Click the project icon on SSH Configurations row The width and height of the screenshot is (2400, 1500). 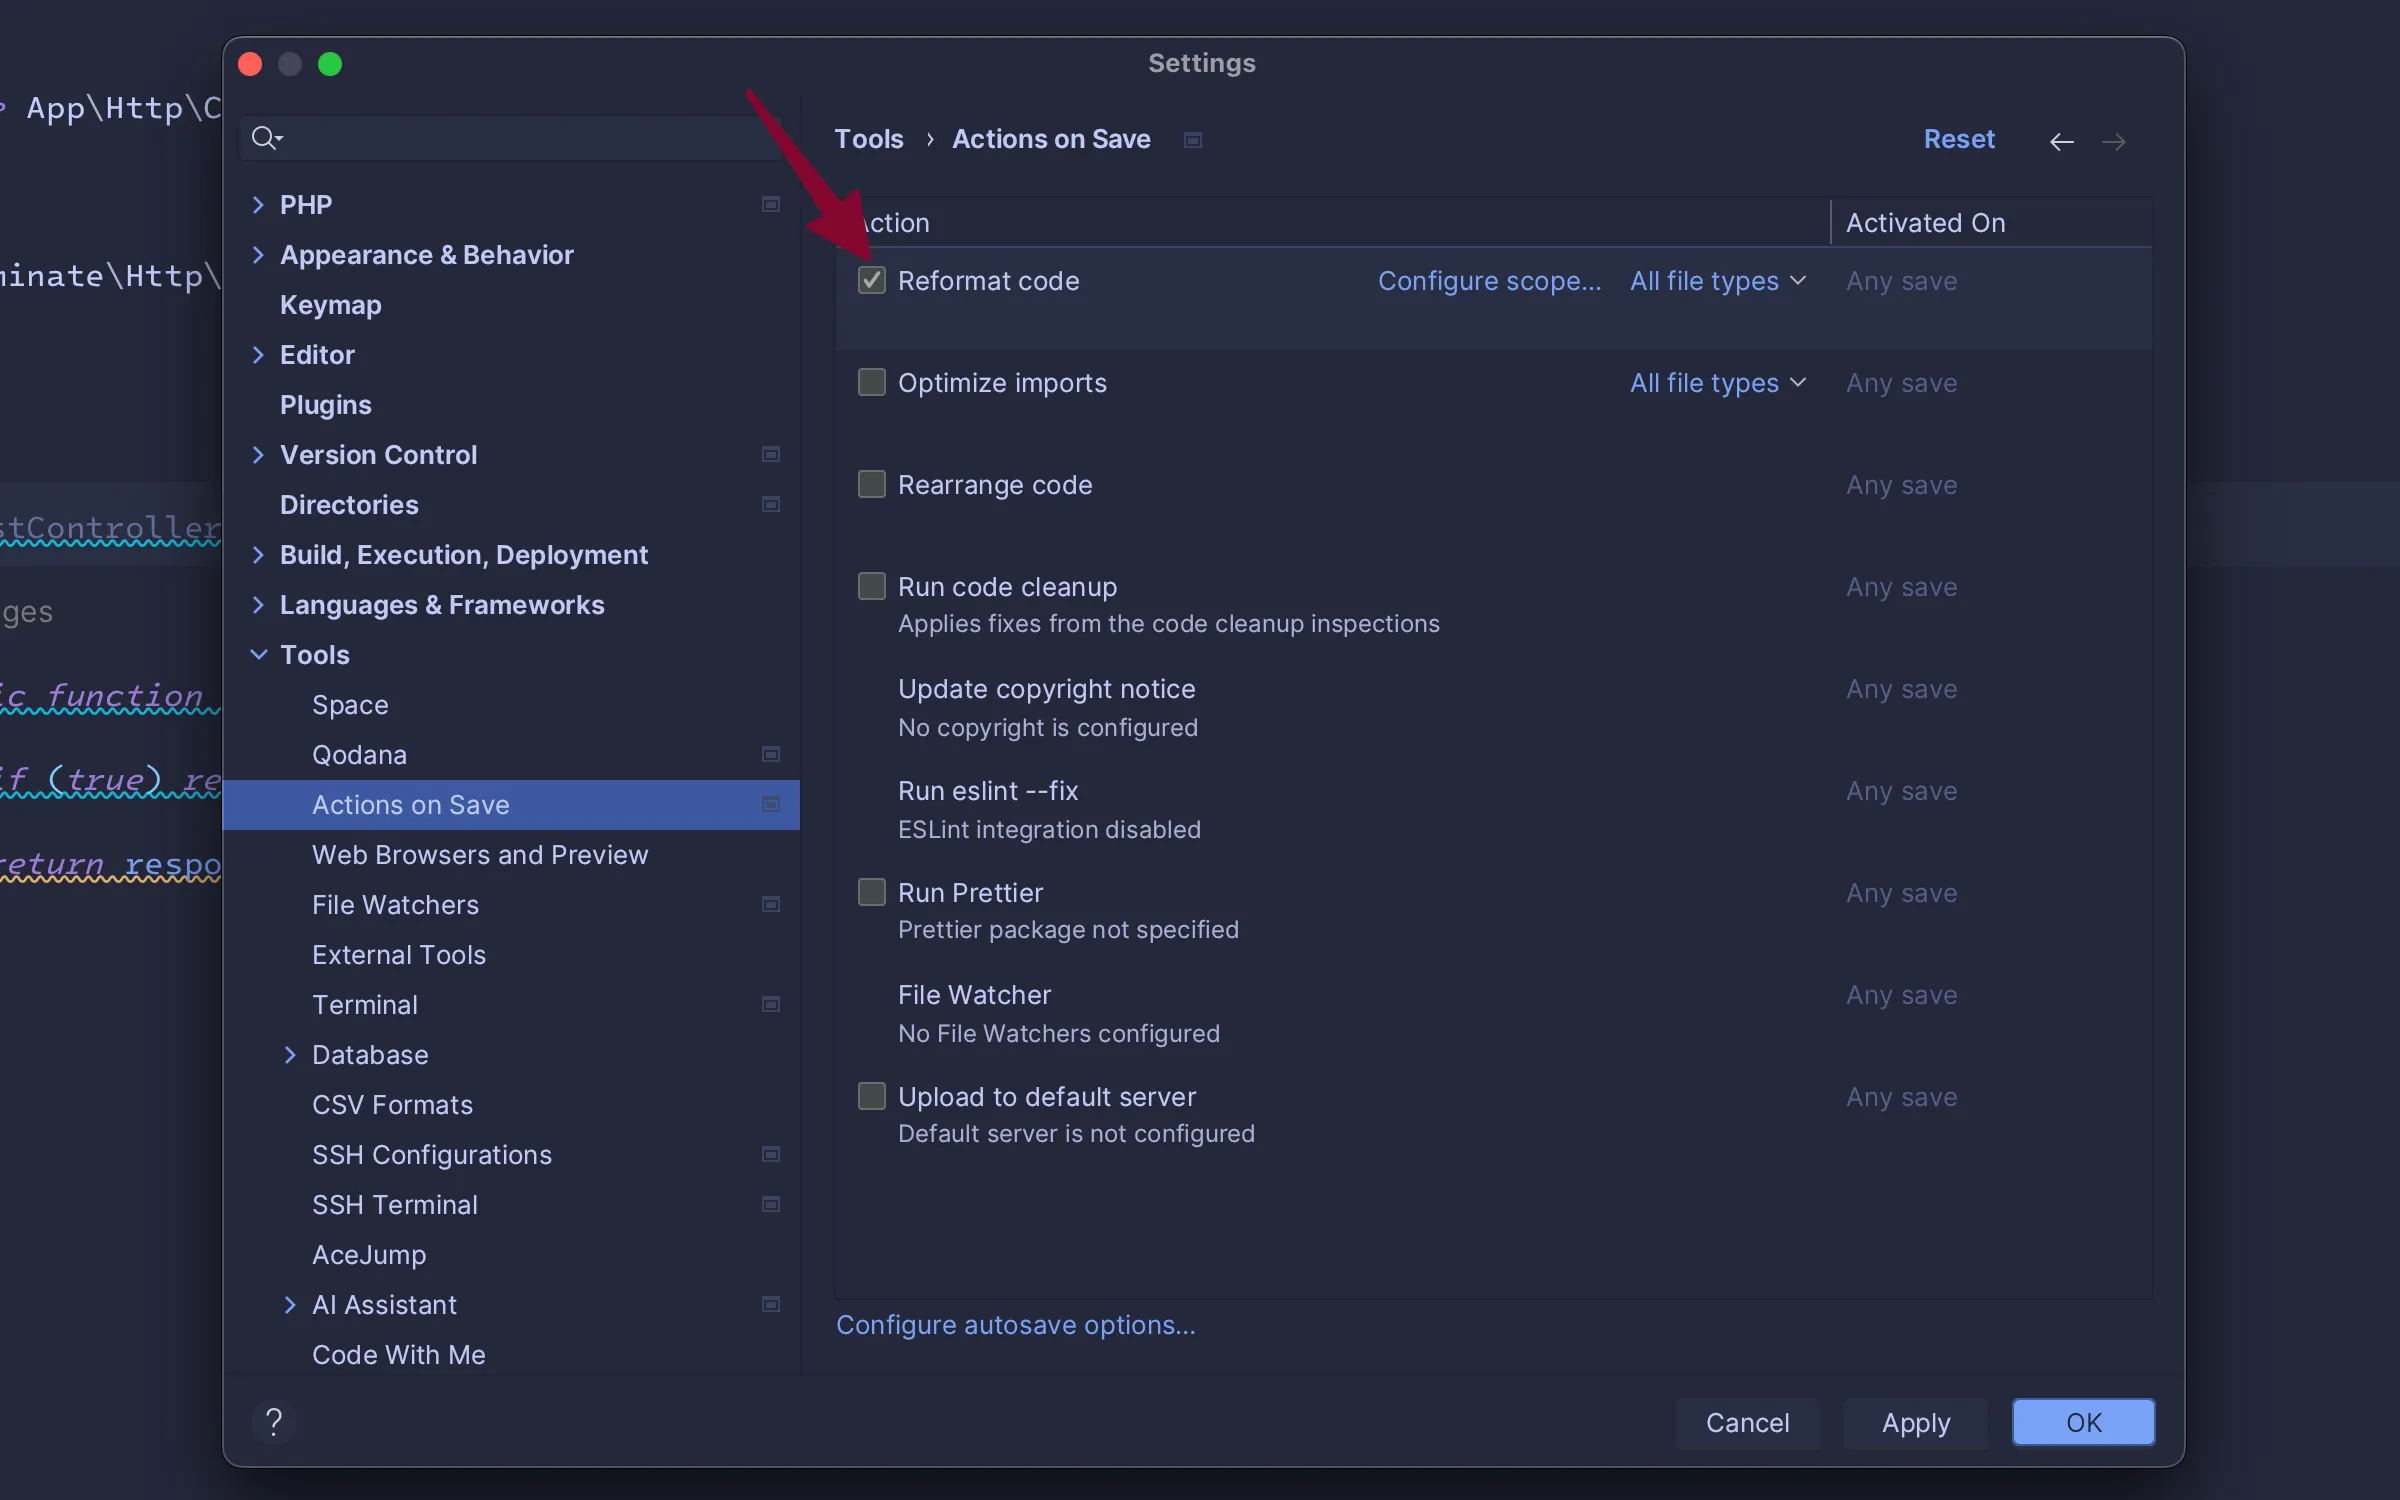771,1155
